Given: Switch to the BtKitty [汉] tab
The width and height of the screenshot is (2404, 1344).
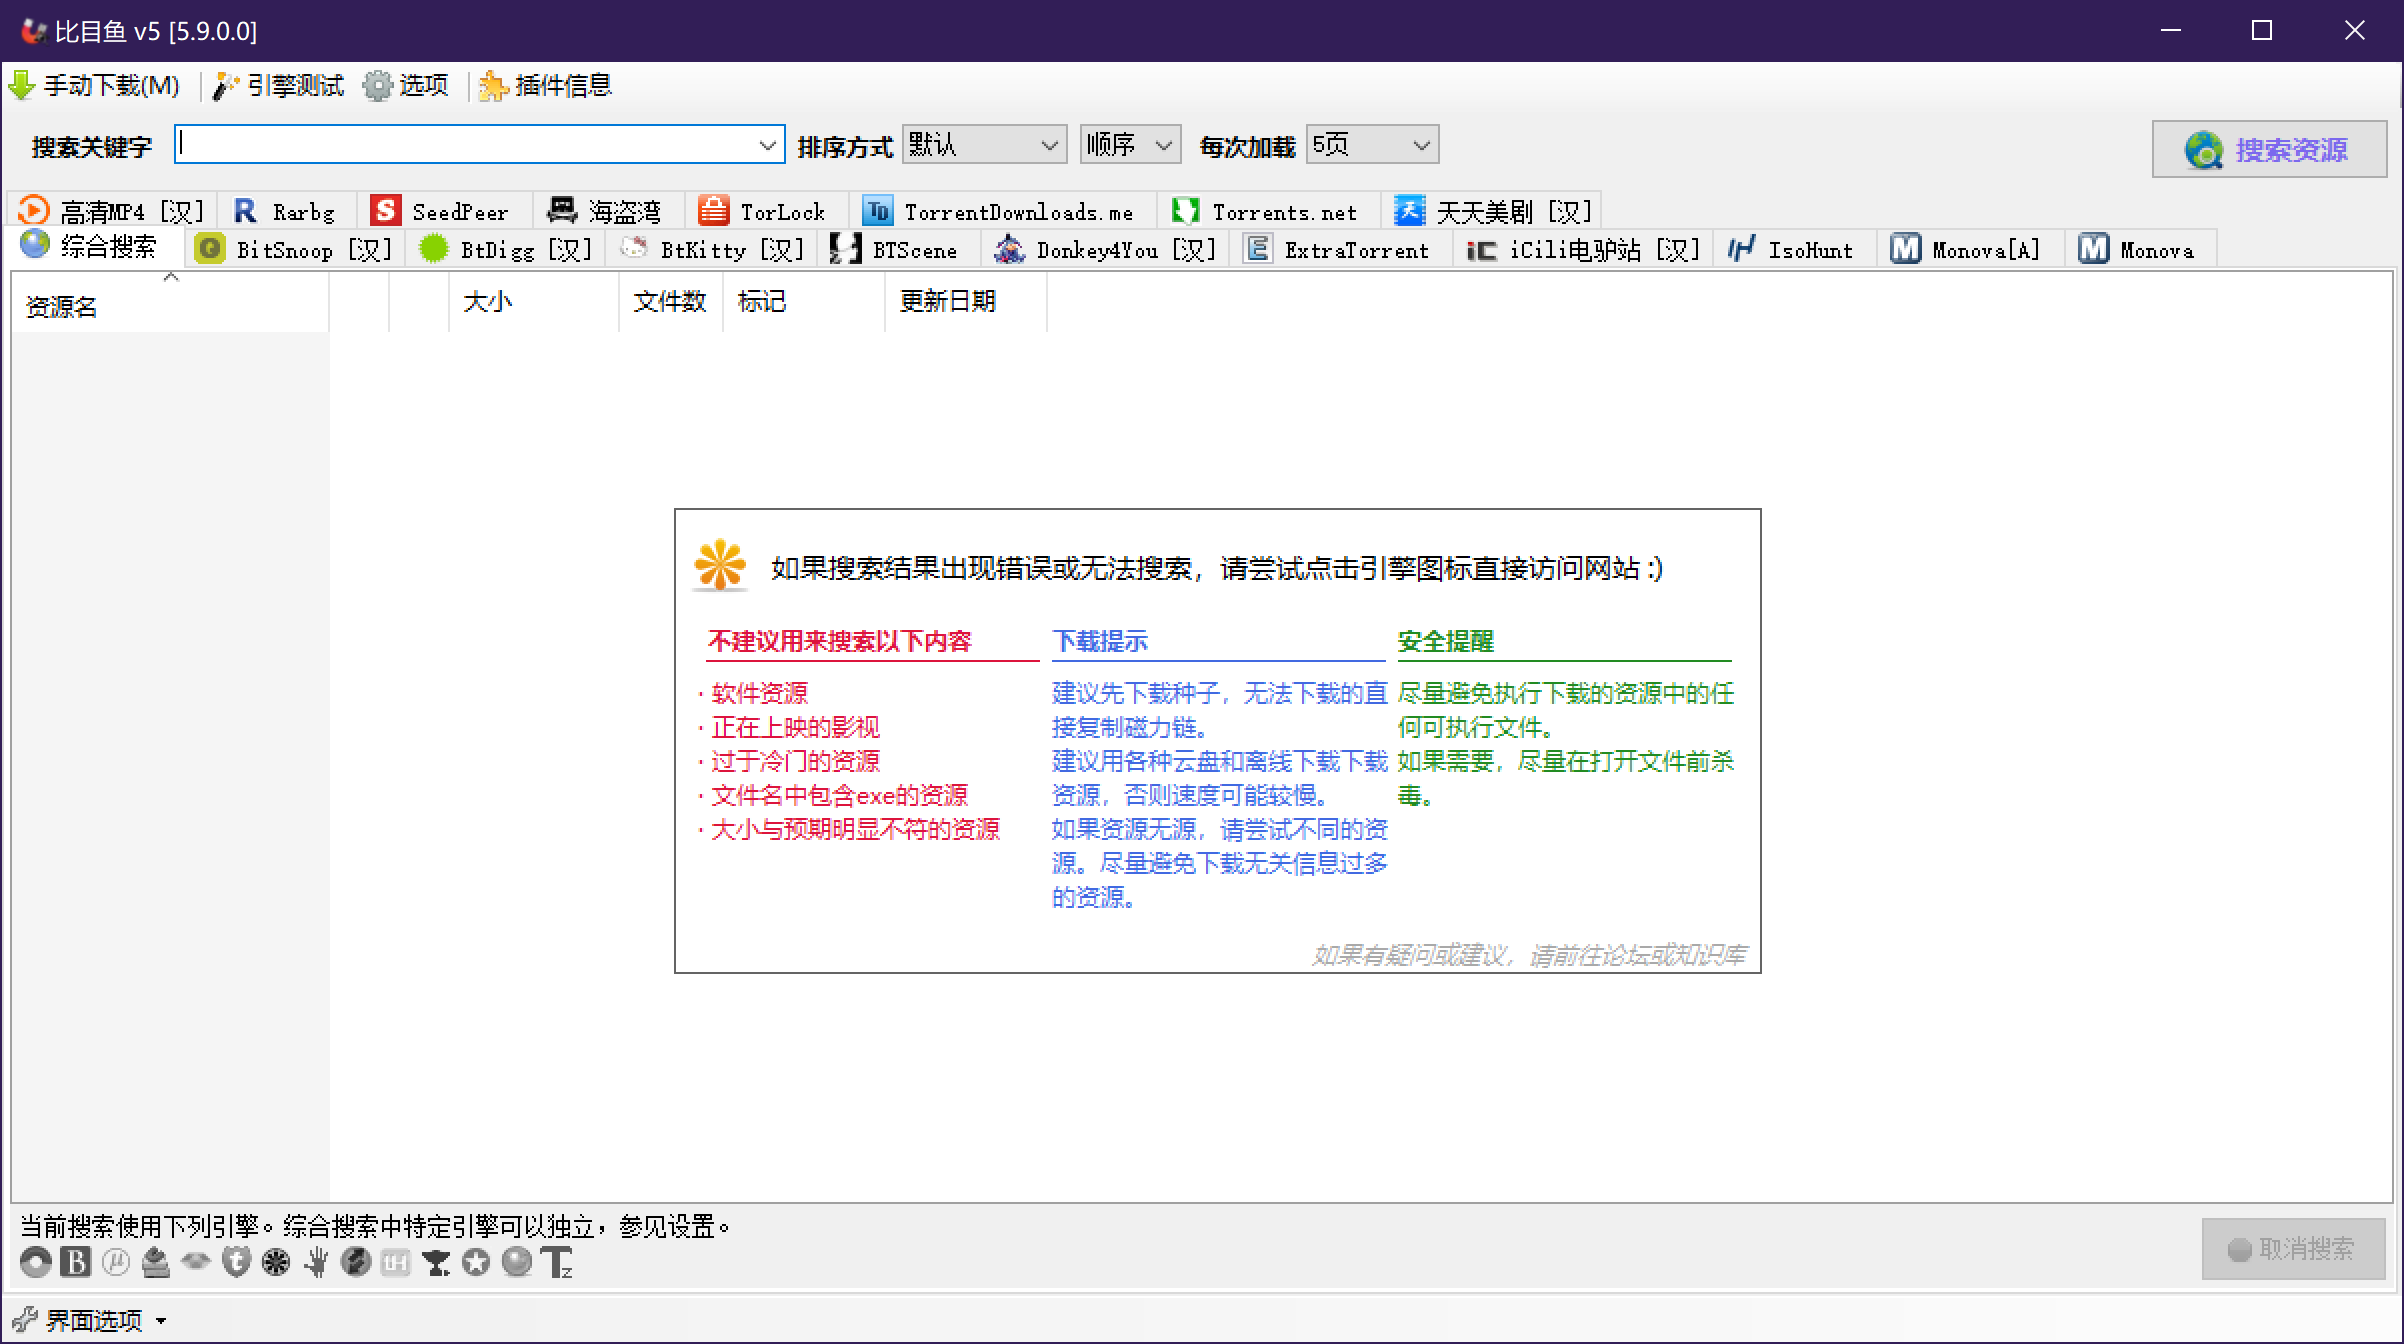Looking at the screenshot, I should pos(712,249).
